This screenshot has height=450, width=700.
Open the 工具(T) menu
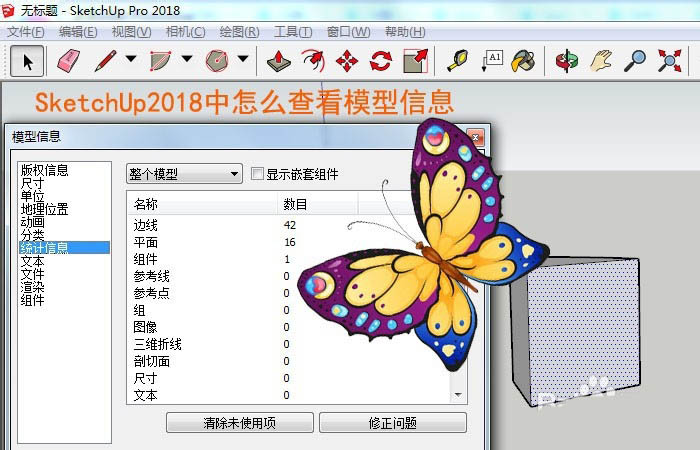(293, 32)
